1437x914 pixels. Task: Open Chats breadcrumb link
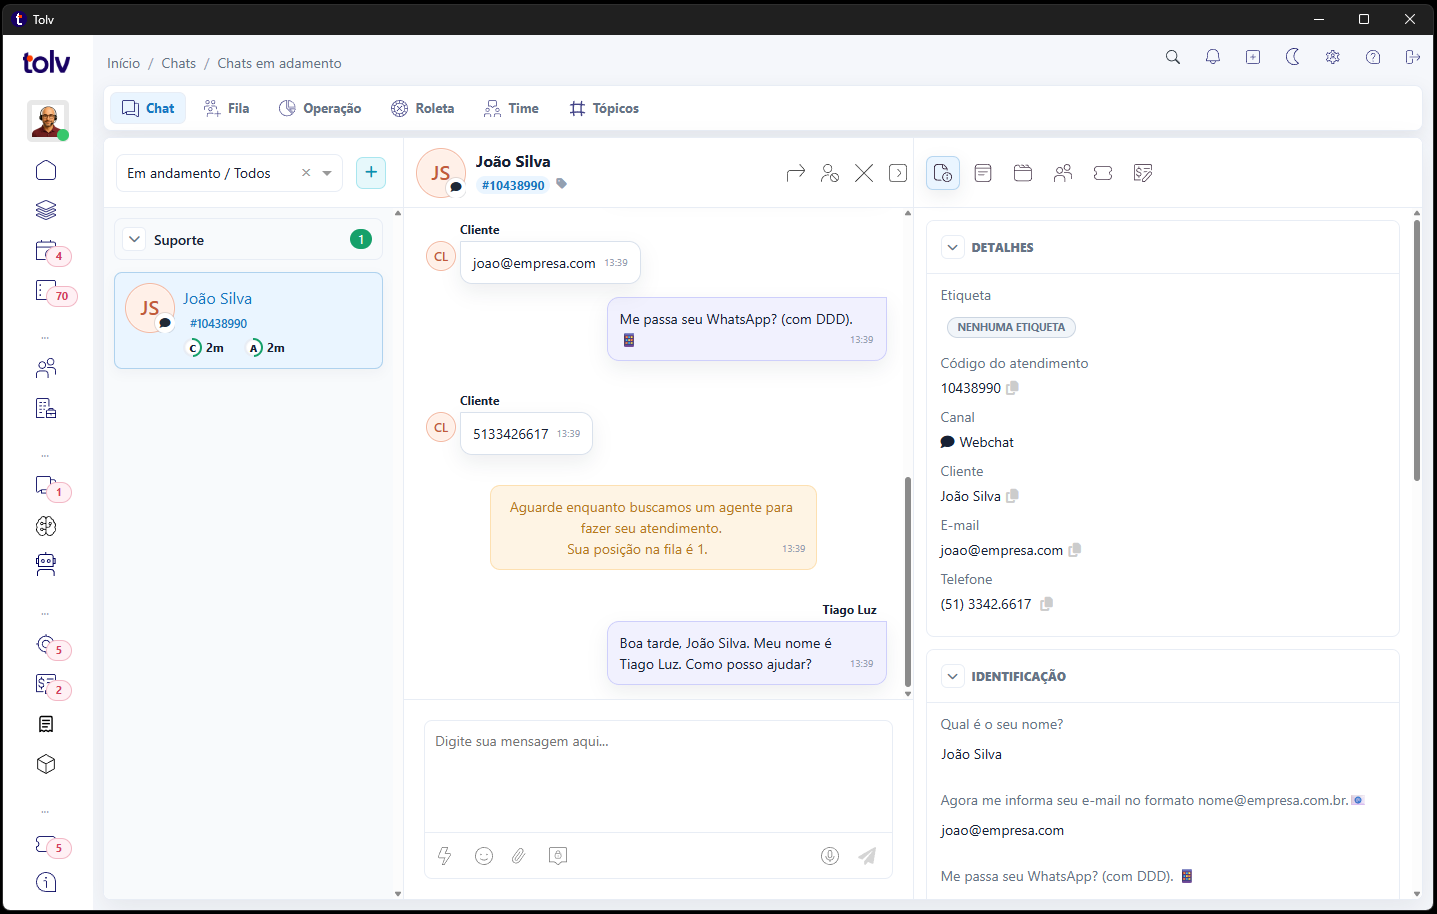click(x=179, y=63)
